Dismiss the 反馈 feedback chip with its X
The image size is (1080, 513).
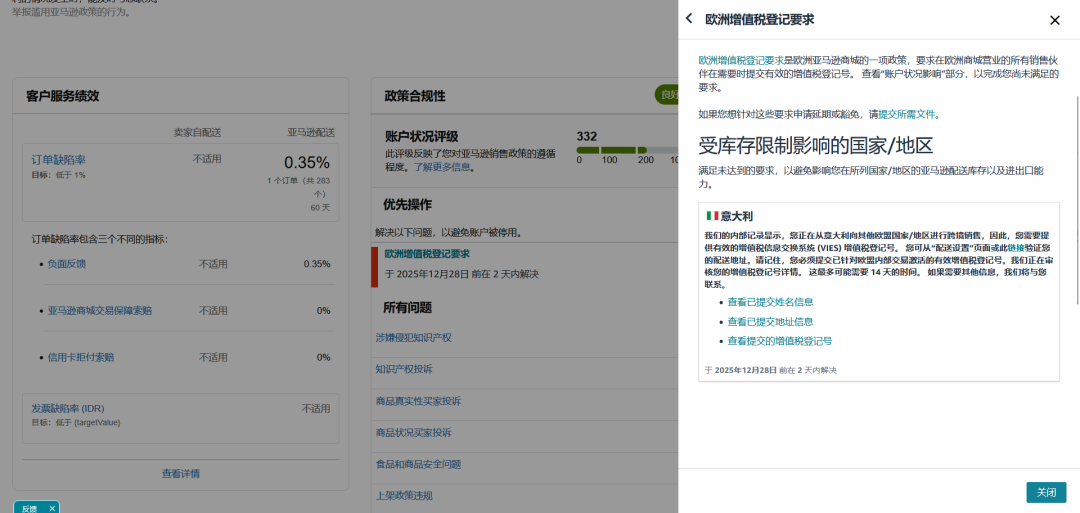pos(52,508)
